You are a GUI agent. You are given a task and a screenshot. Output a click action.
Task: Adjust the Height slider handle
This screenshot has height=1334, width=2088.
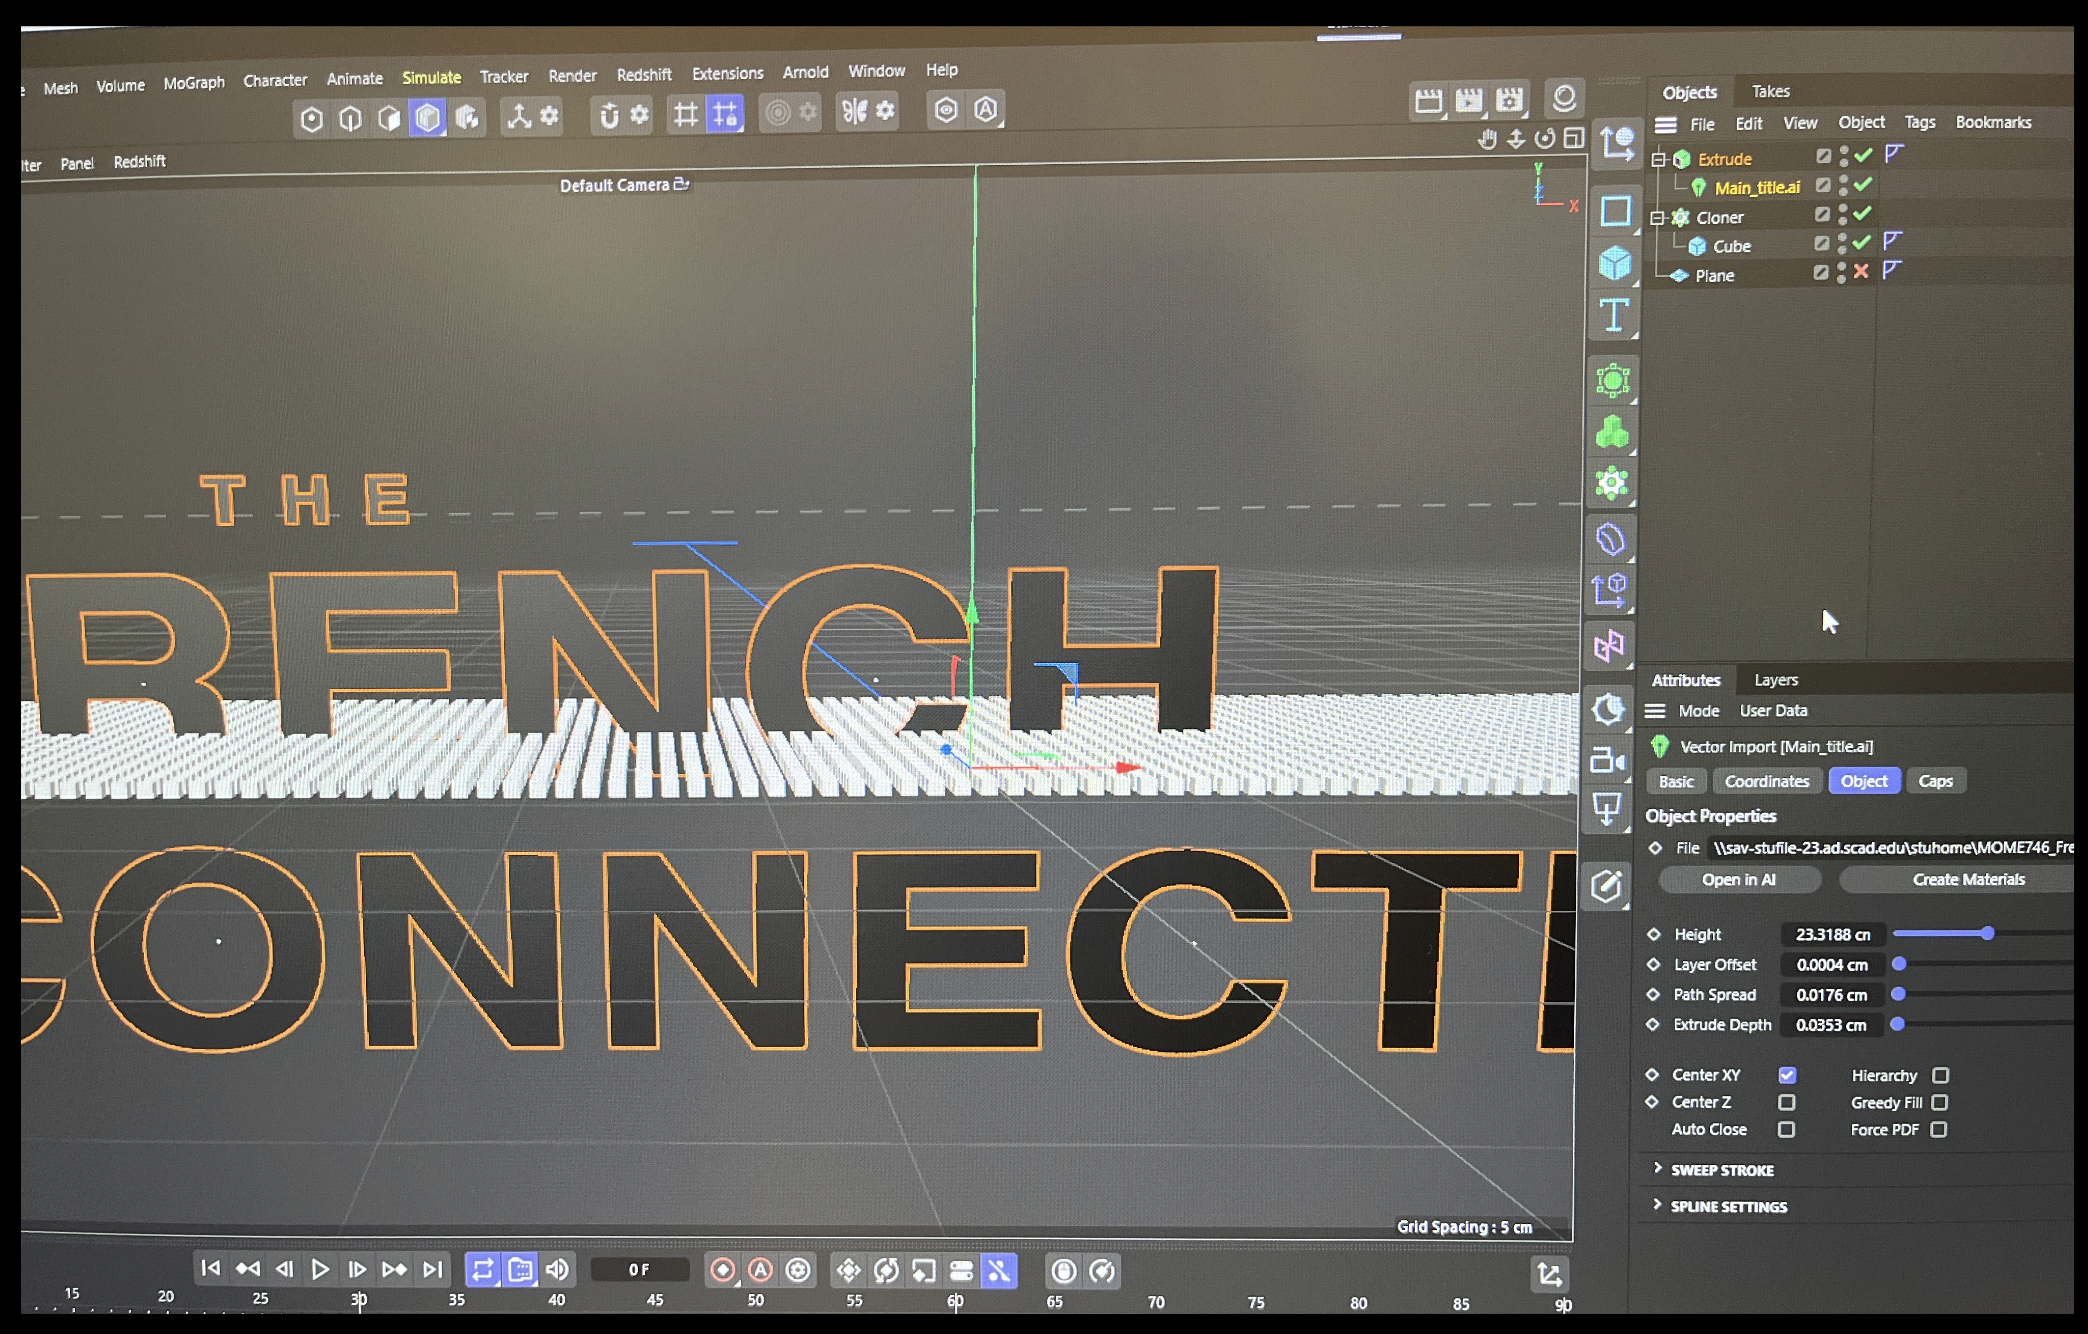[x=1987, y=933]
